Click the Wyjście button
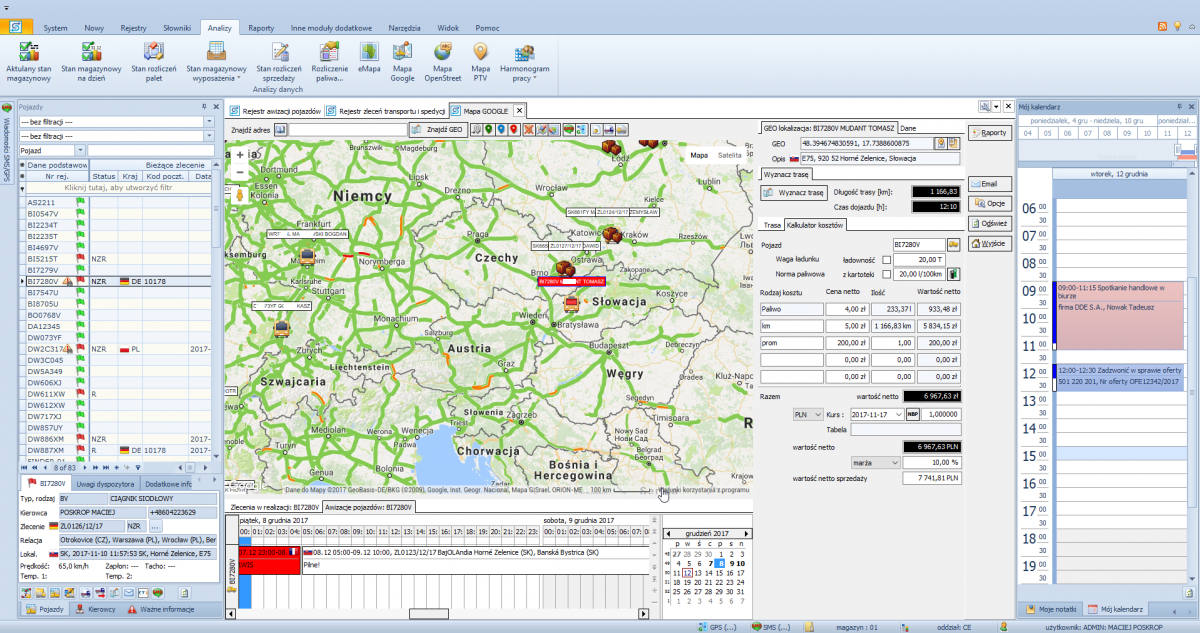This screenshot has height=633, width=1200. [990, 243]
